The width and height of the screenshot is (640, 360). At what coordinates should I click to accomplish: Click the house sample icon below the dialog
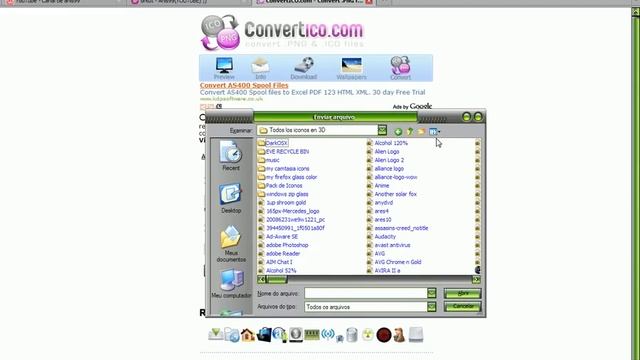(248, 335)
